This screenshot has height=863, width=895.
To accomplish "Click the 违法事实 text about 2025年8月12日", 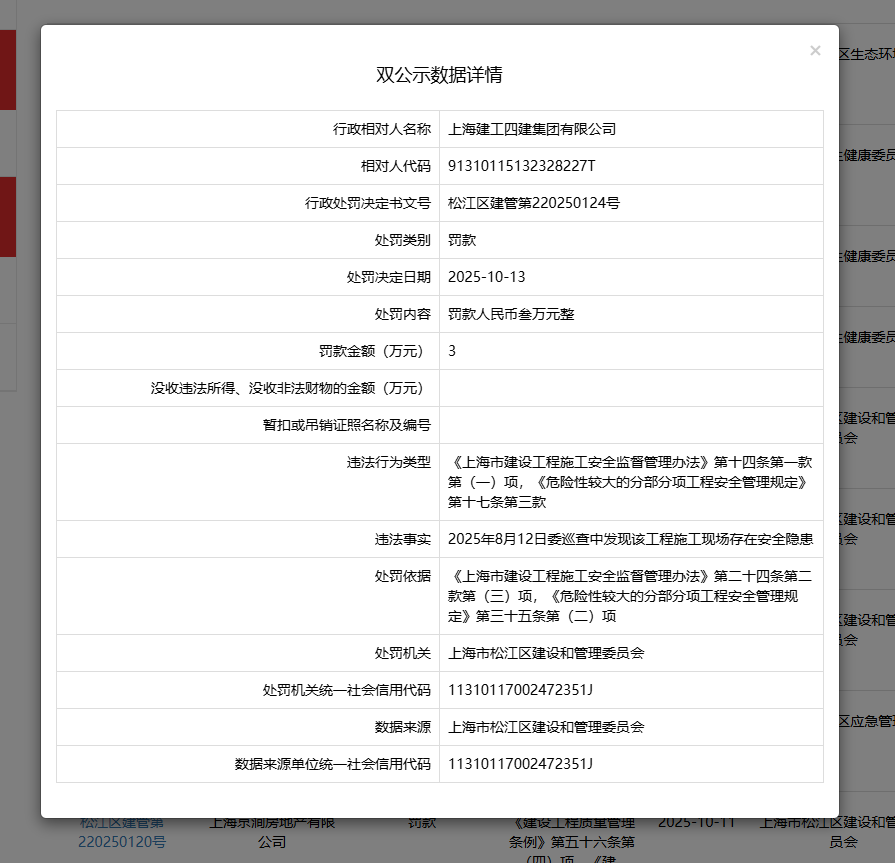I will [630, 539].
